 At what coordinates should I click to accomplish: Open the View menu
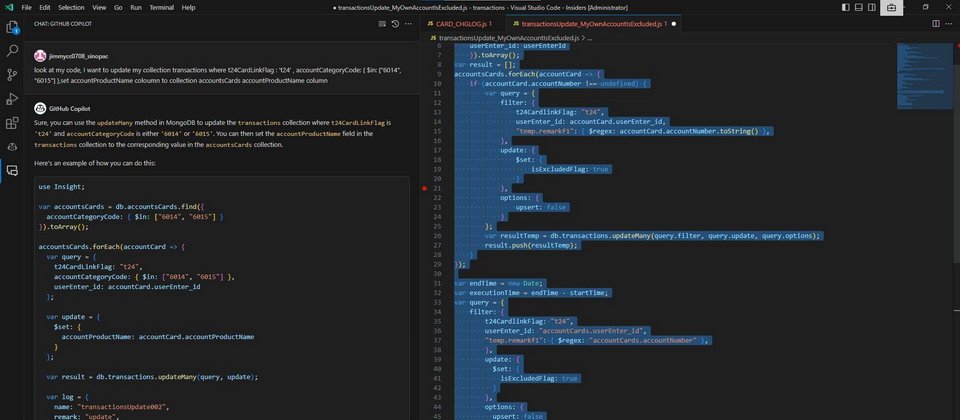click(99, 7)
